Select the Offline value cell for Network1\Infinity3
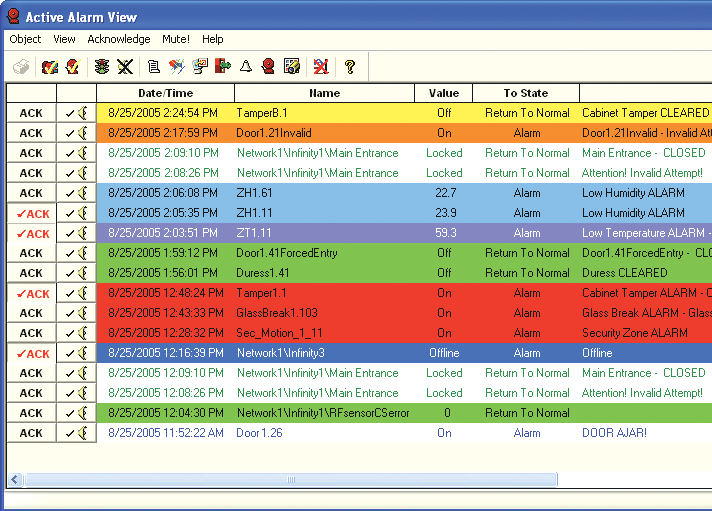This screenshot has width=712, height=511. [x=444, y=353]
